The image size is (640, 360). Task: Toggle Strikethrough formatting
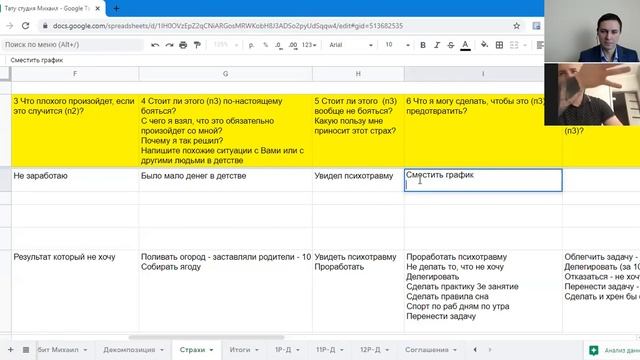pos(451,45)
